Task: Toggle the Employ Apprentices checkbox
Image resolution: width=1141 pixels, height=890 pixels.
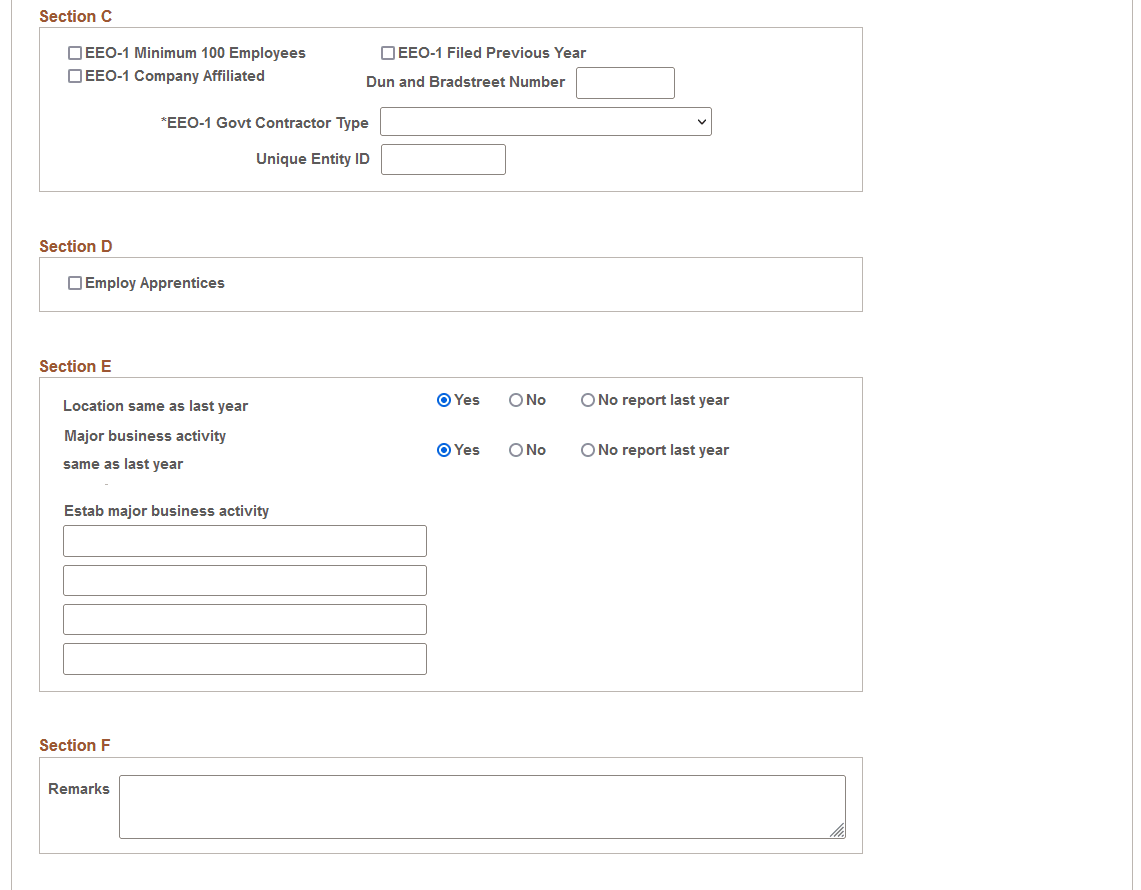Action: [74, 282]
